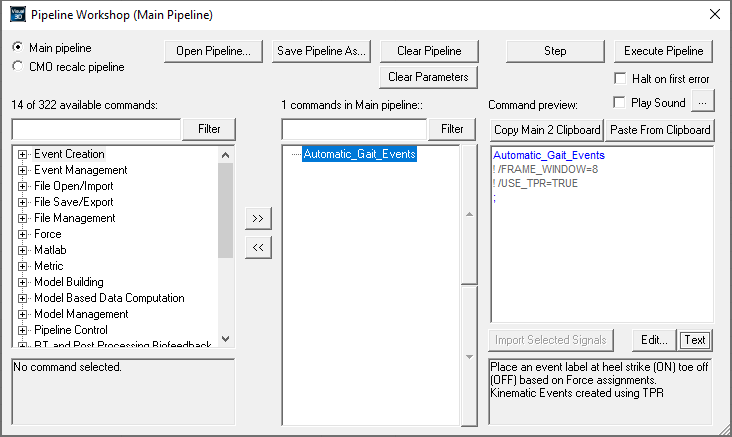Select the Main pipeline radio button
The image size is (732, 437).
pos(19,48)
